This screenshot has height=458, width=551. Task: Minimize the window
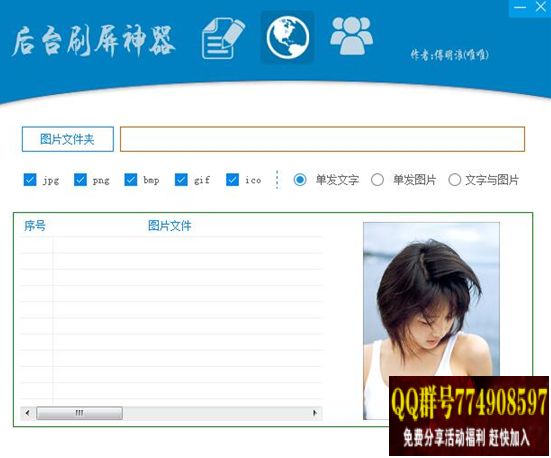point(520,7)
